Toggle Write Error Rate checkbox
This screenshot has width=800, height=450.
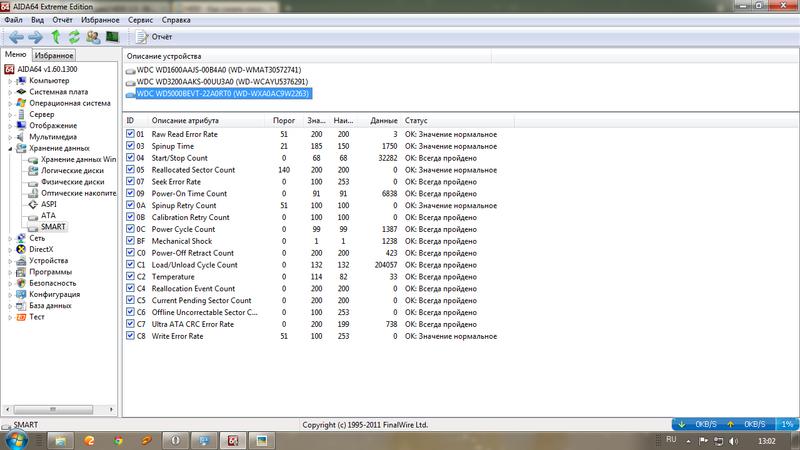pyautogui.click(x=130, y=336)
